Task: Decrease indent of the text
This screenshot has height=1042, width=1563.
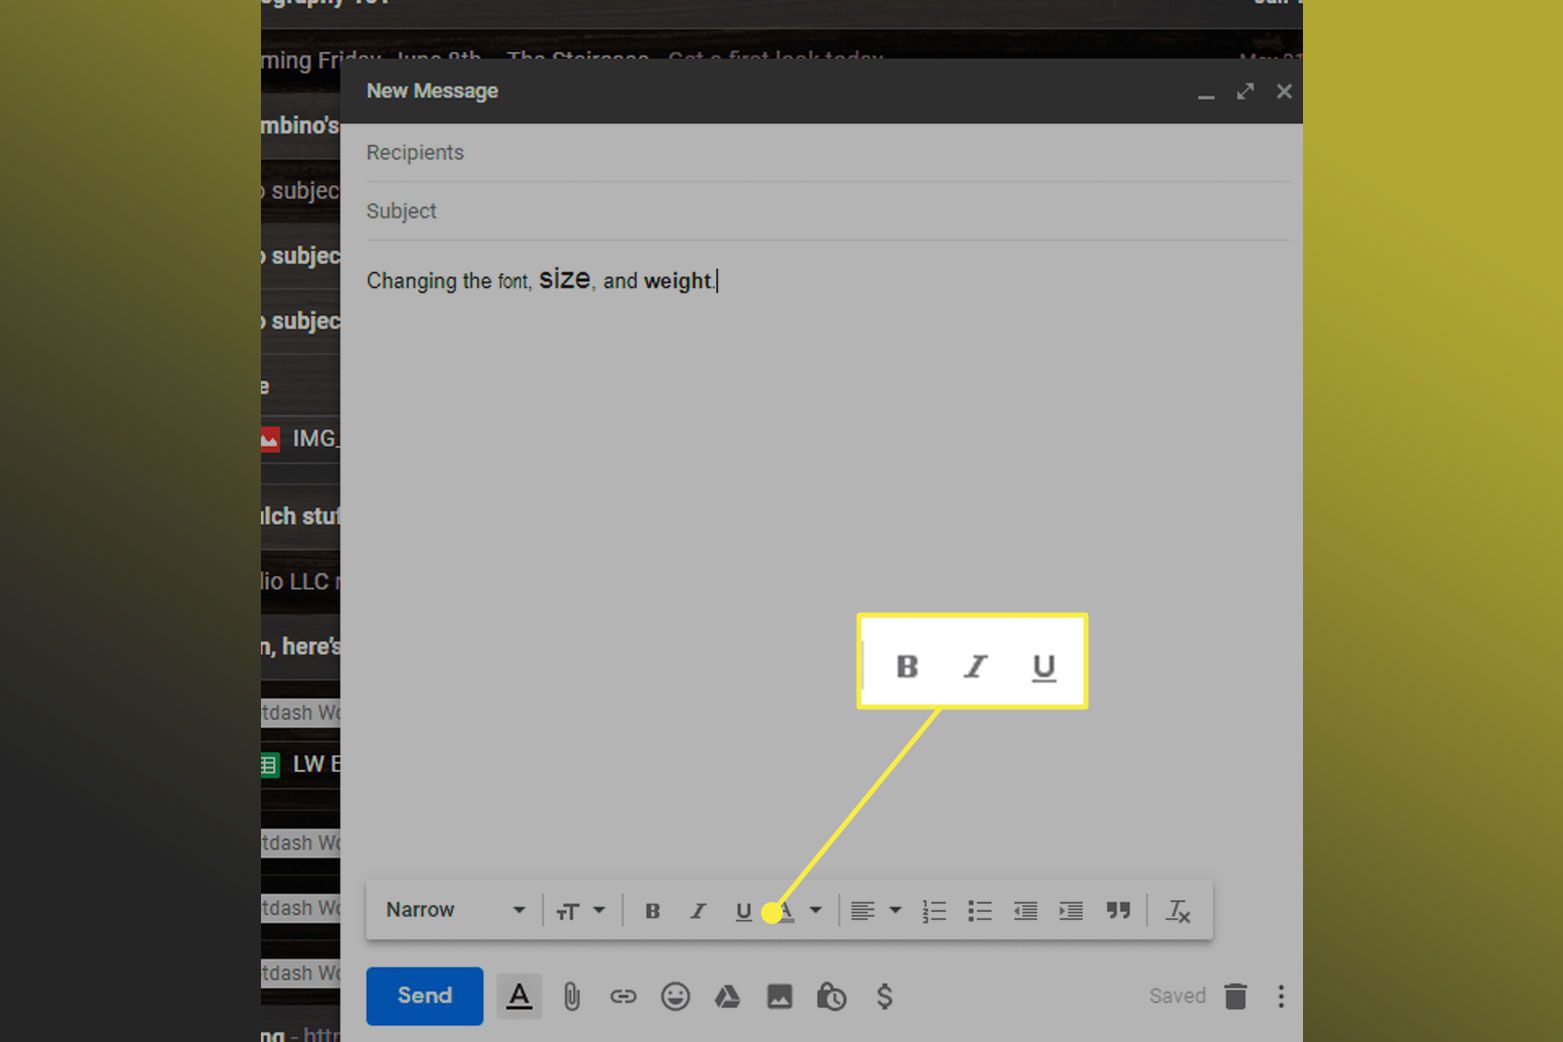Action: (x=1025, y=911)
